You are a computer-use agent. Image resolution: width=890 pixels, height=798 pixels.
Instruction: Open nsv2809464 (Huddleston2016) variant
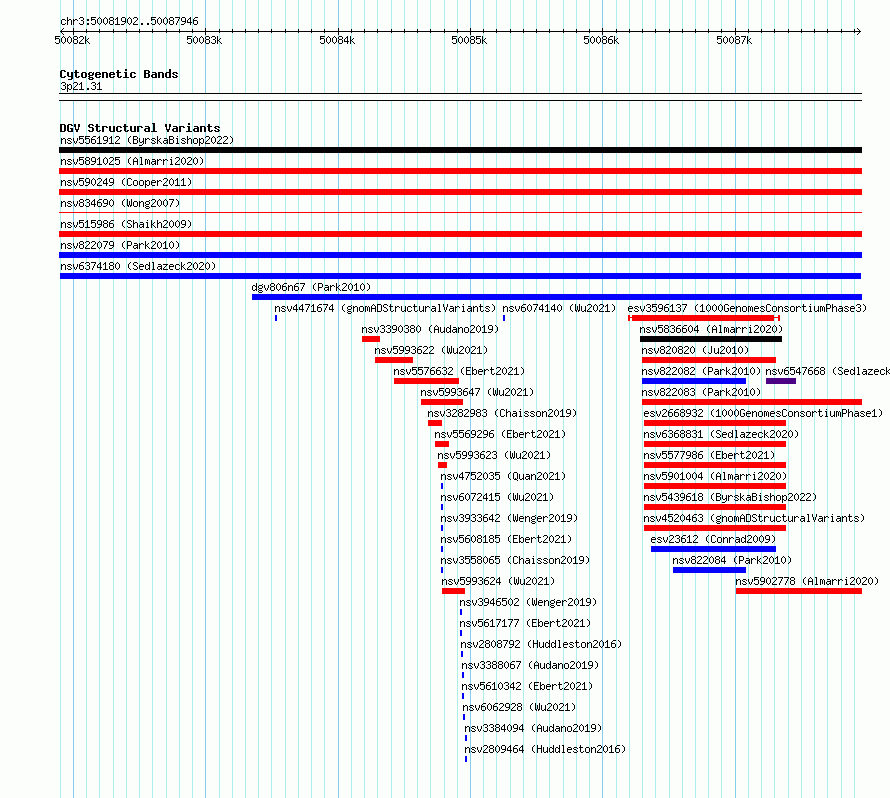pyautogui.click(x=545, y=749)
